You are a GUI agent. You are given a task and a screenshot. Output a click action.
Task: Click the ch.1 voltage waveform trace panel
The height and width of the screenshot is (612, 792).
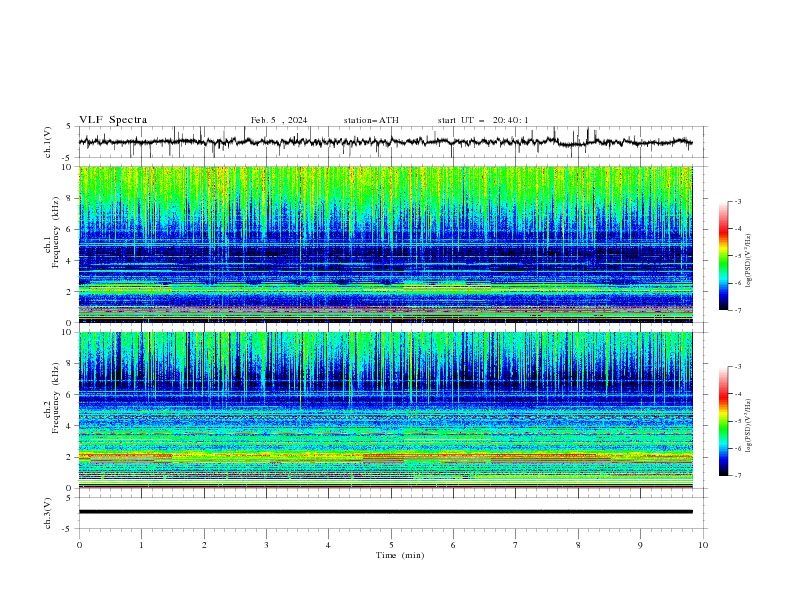click(x=393, y=142)
